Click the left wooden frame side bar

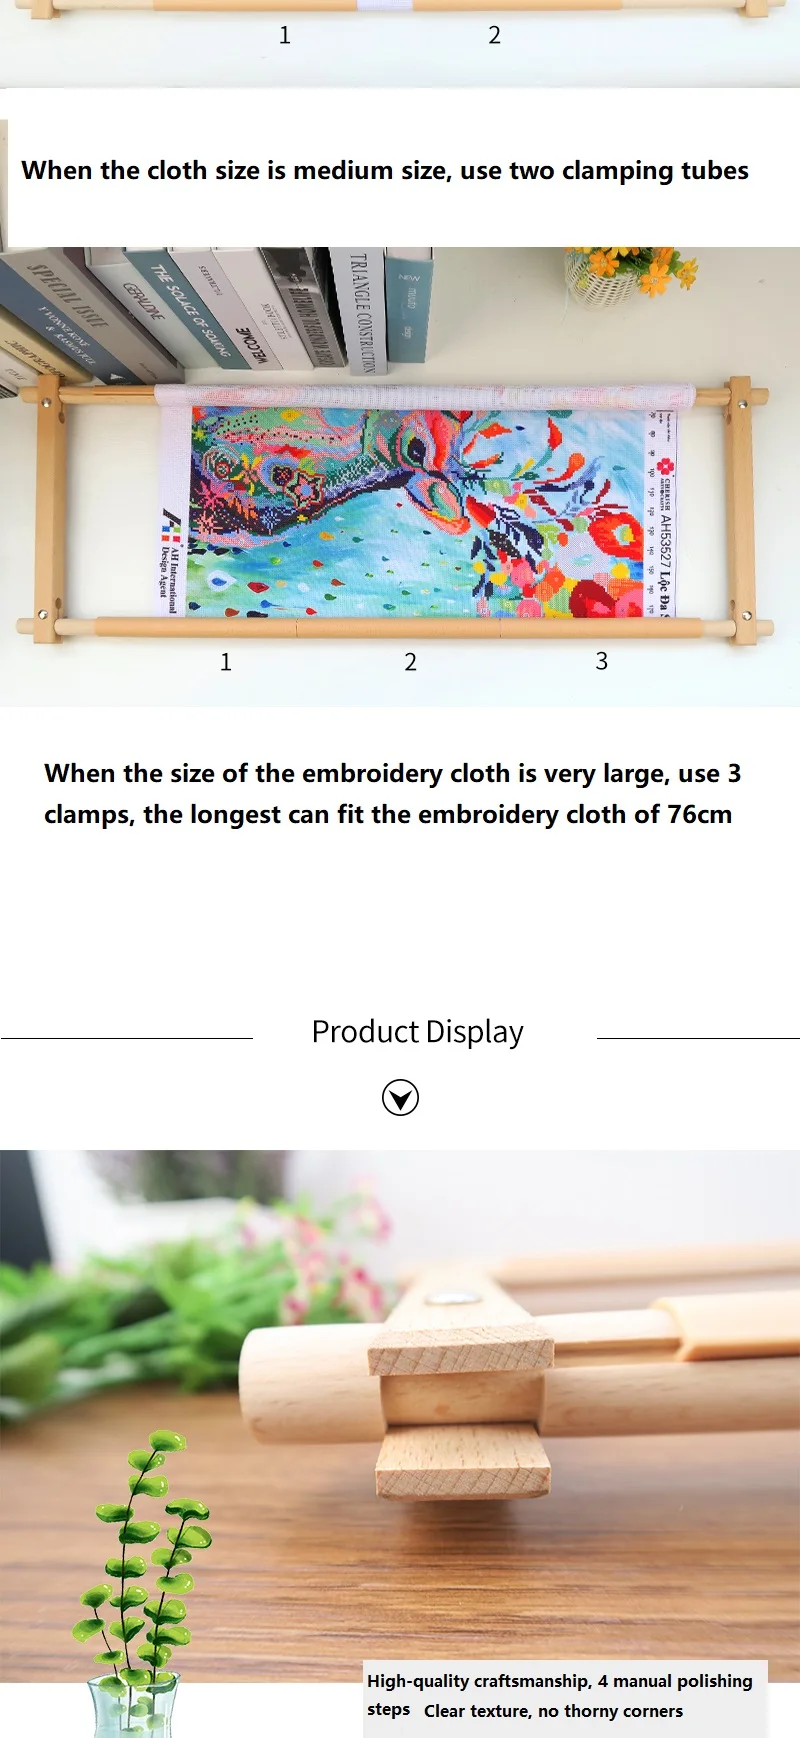pyautogui.click(x=48, y=510)
